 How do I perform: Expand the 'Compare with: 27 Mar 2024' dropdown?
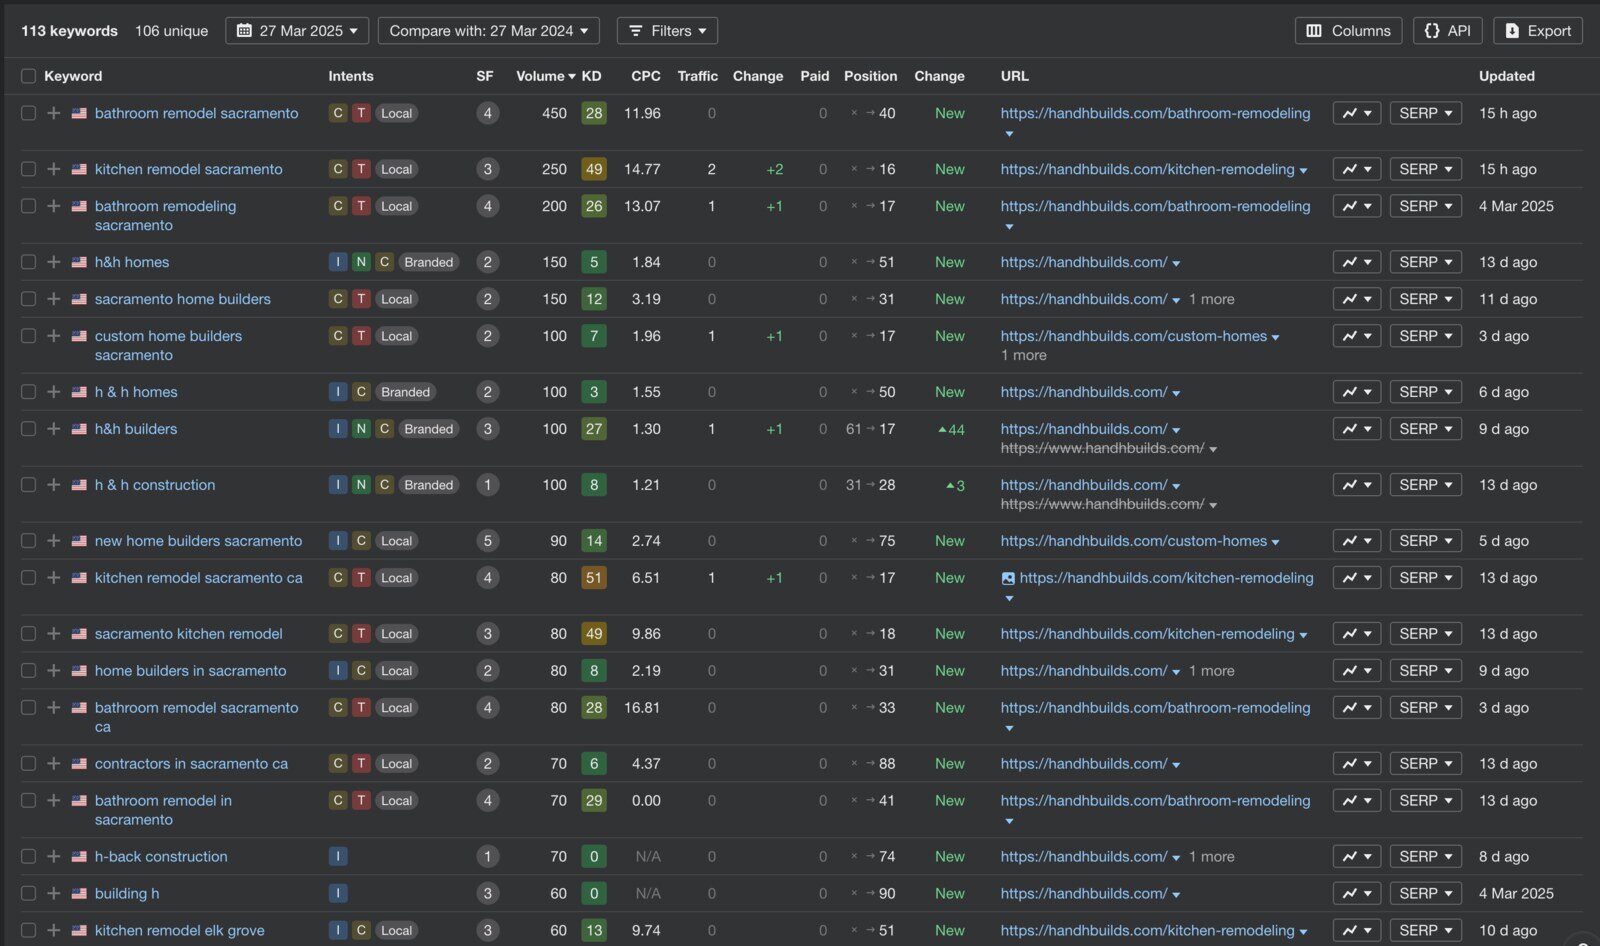tap(489, 31)
